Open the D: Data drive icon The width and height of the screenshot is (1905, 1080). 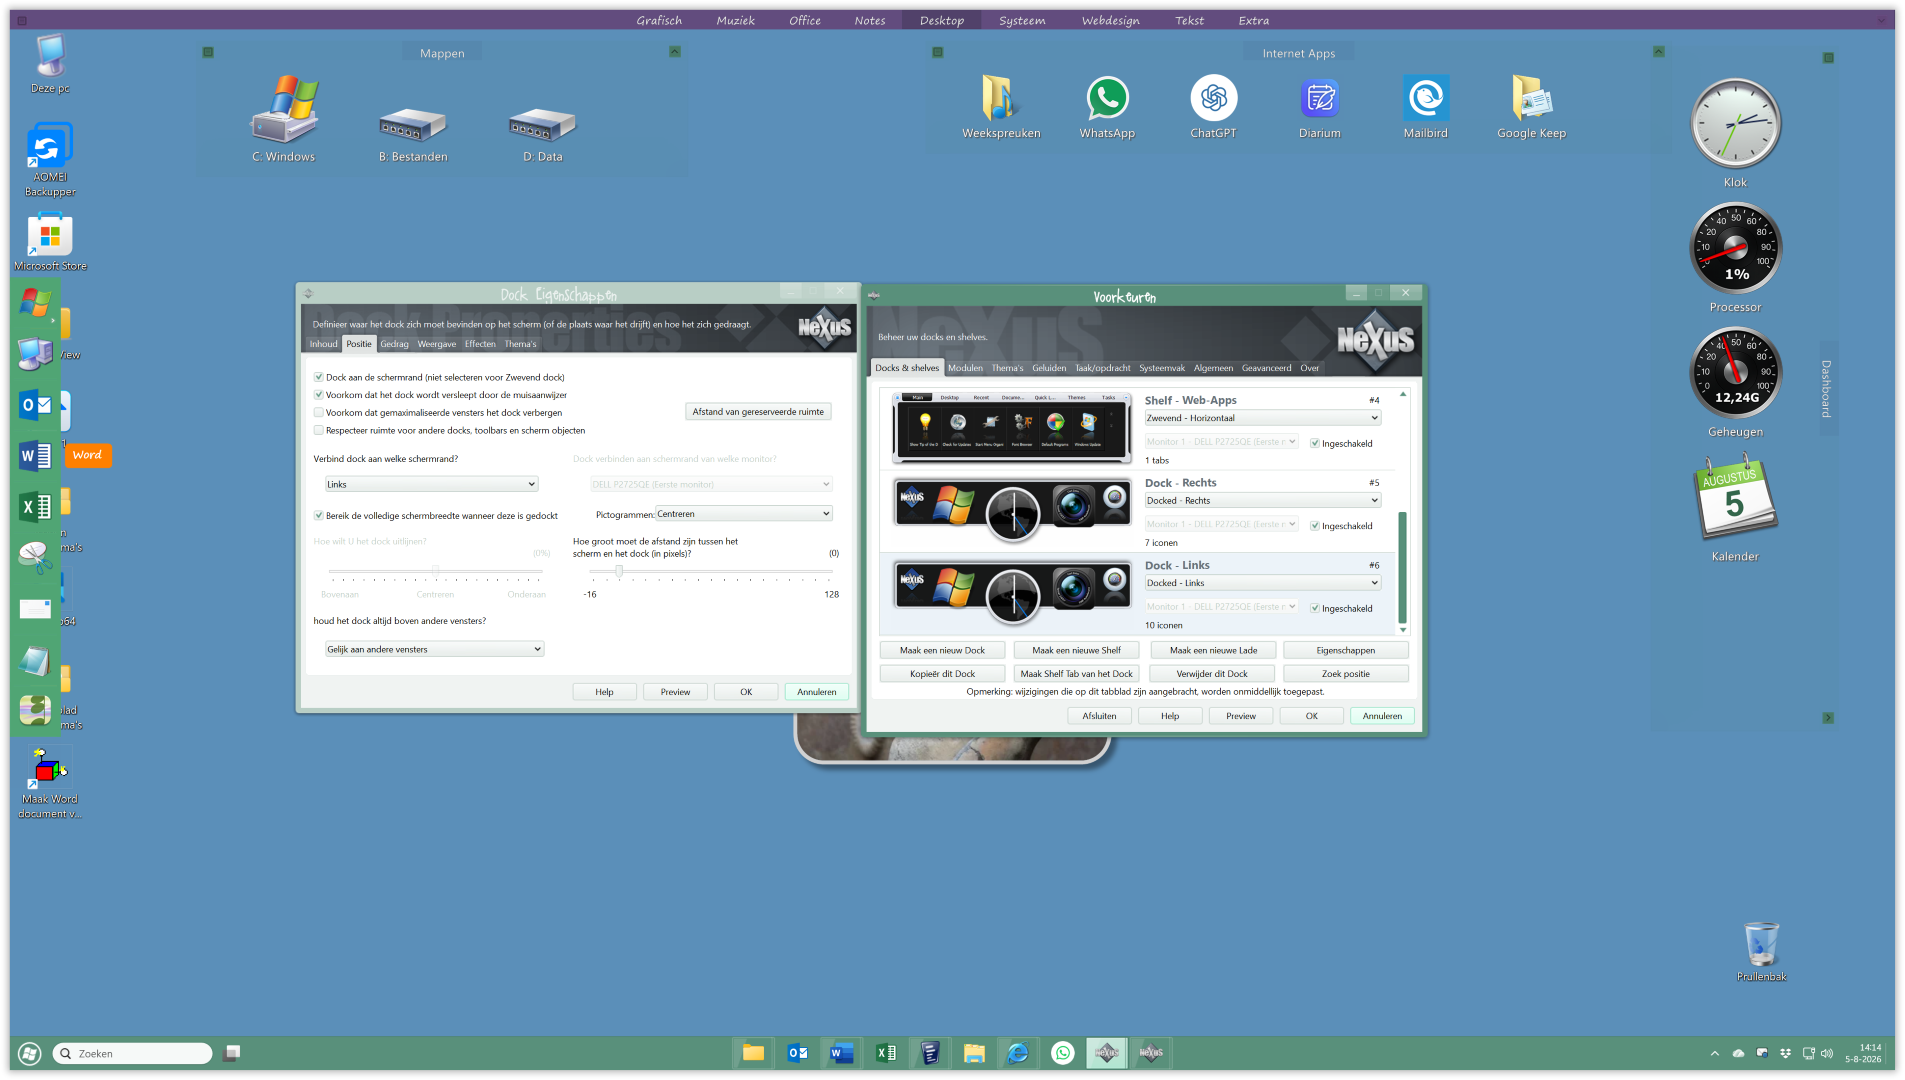(x=543, y=134)
